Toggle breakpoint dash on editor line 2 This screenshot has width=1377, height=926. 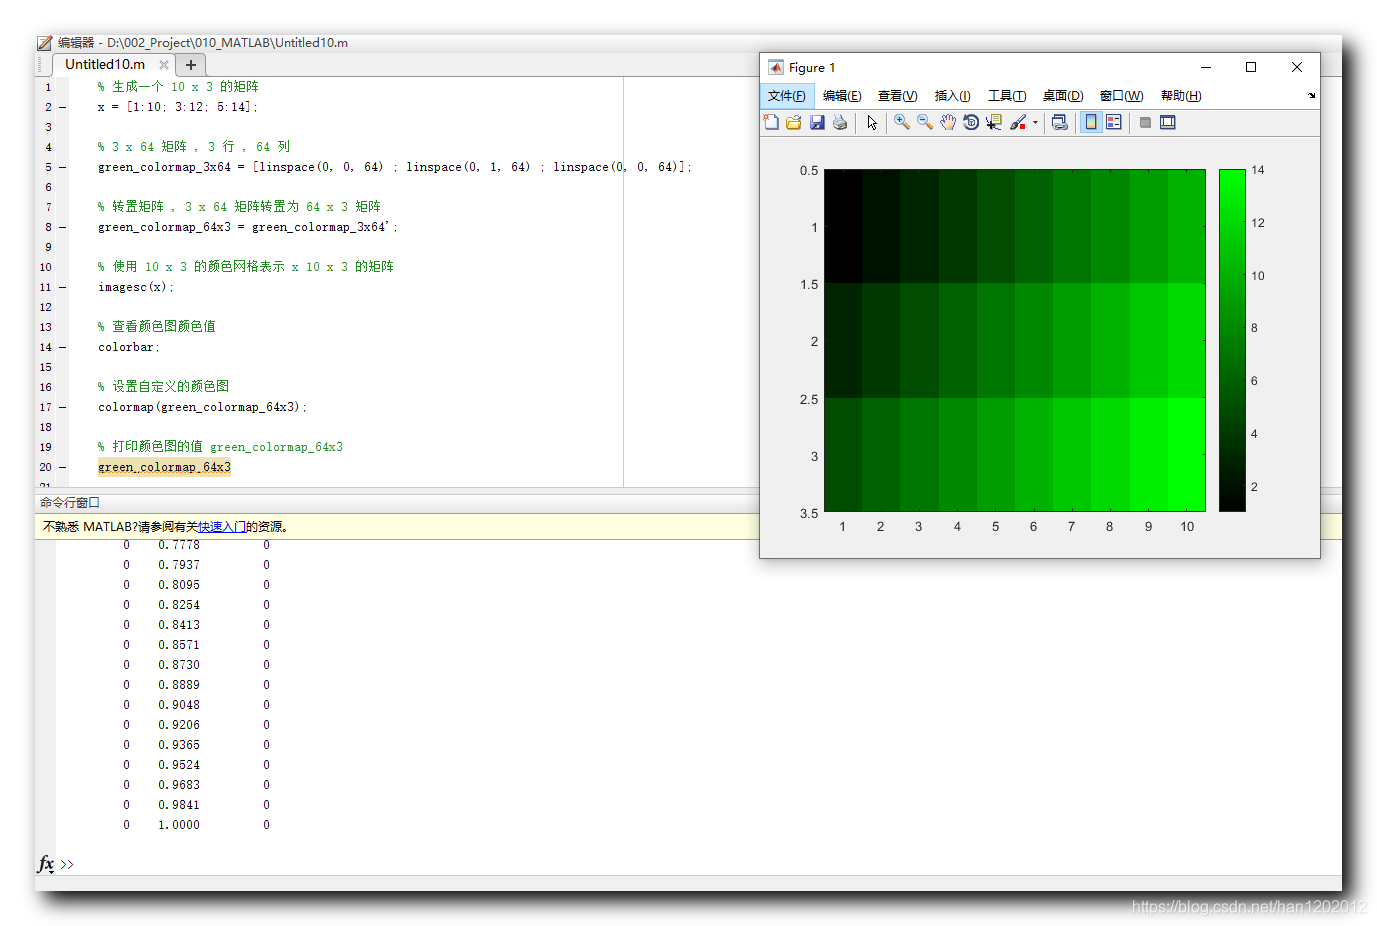coord(63,107)
